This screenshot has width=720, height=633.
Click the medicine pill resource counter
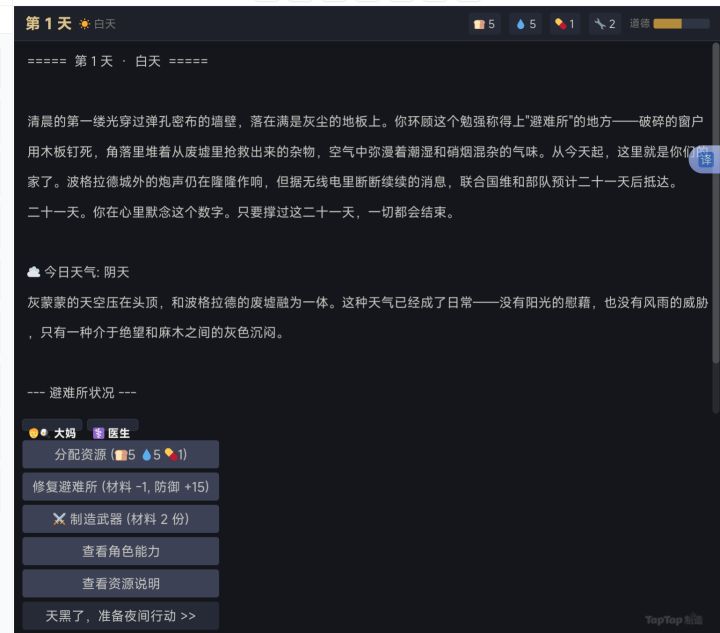[x=565, y=24]
